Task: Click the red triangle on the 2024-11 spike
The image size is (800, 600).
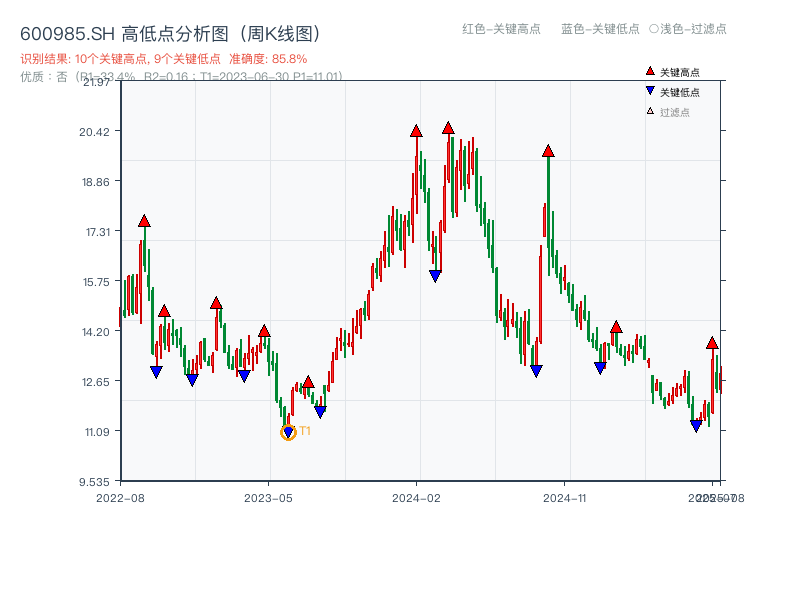Action: point(546,150)
